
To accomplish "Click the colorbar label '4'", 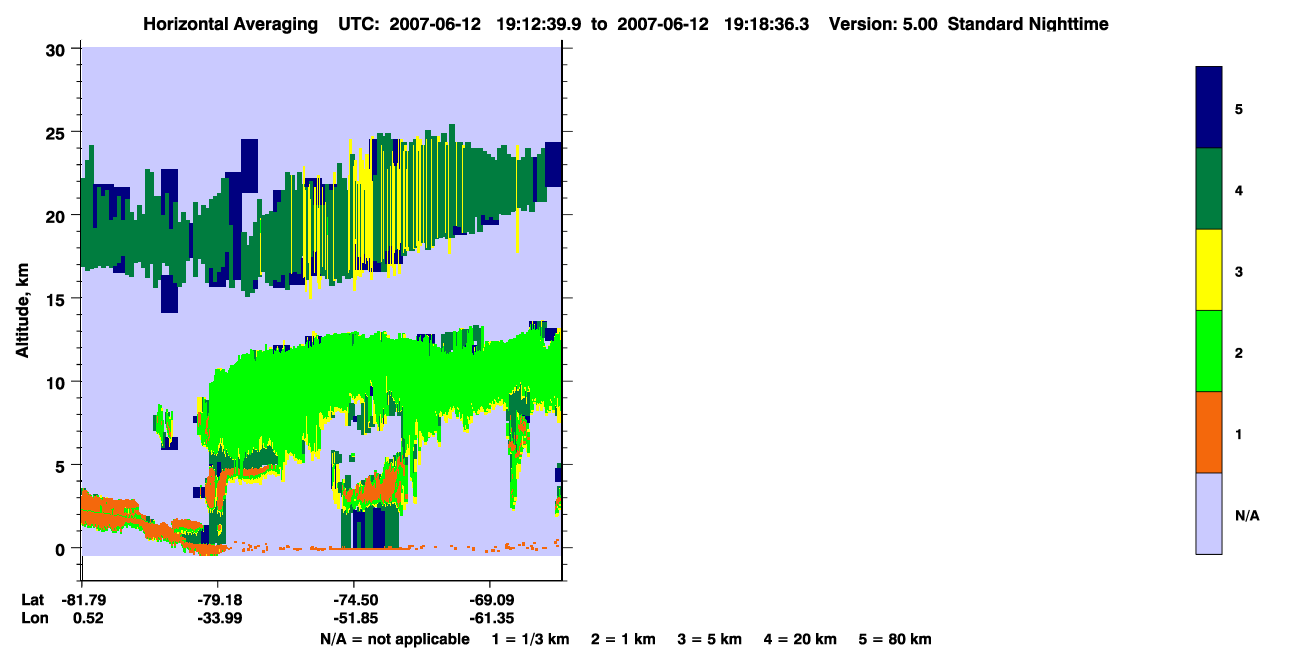I will click(1240, 189).
